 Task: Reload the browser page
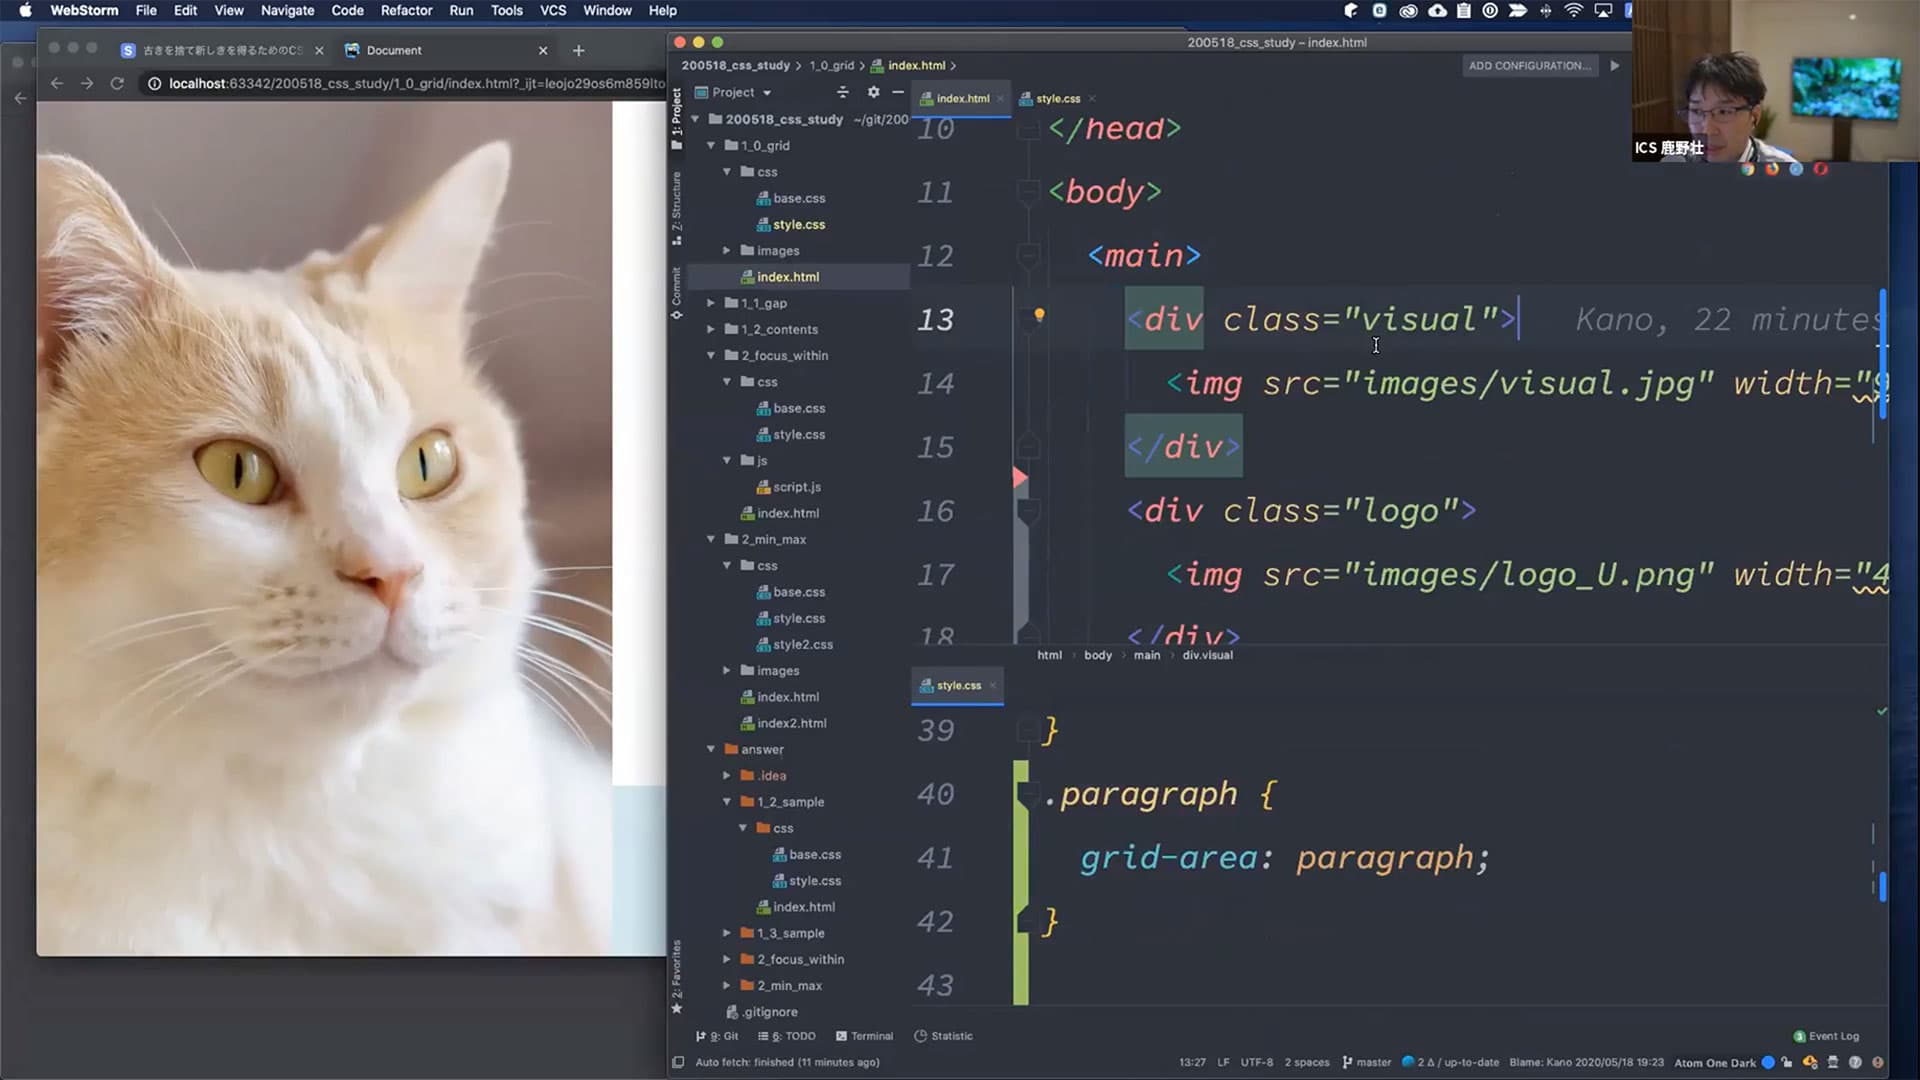[117, 83]
